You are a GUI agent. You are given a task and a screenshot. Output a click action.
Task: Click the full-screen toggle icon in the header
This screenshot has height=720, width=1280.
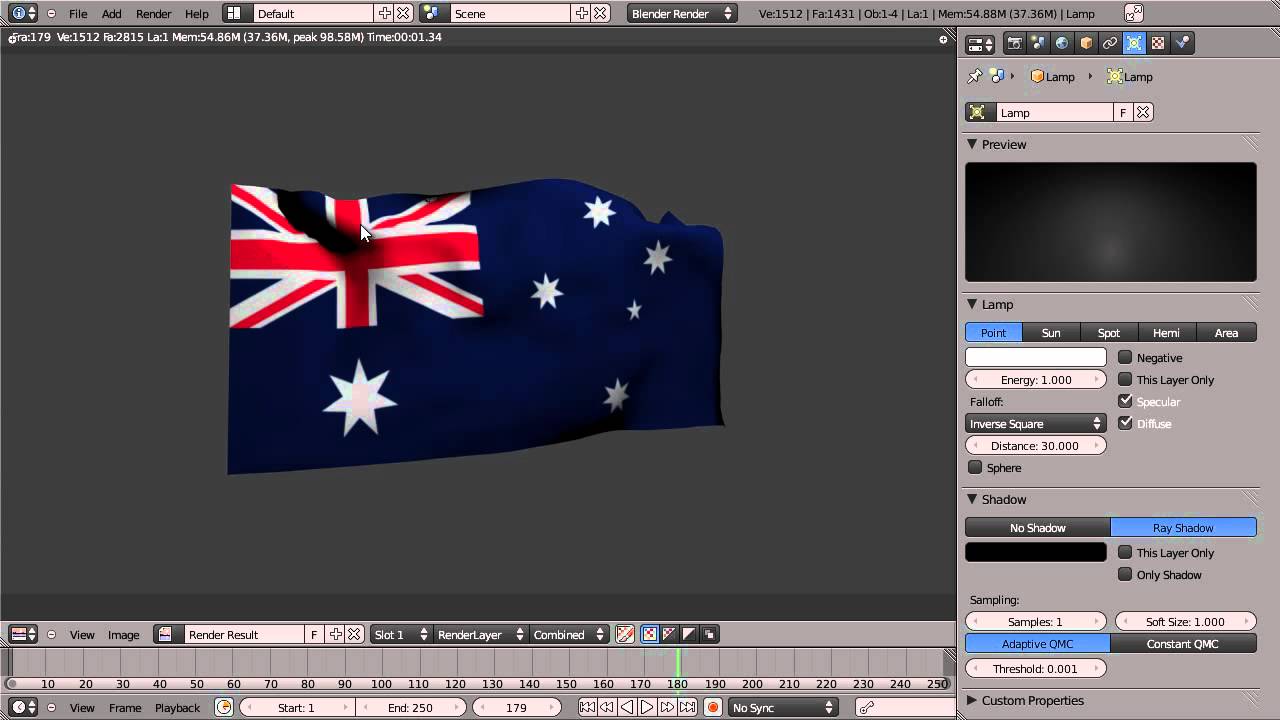[1134, 13]
